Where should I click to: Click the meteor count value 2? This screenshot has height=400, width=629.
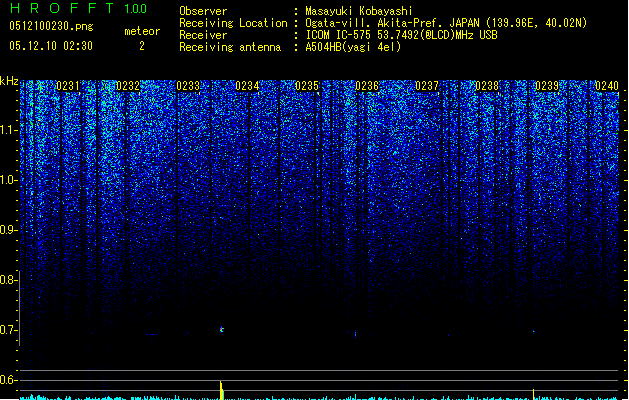click(x=142, y=46)
